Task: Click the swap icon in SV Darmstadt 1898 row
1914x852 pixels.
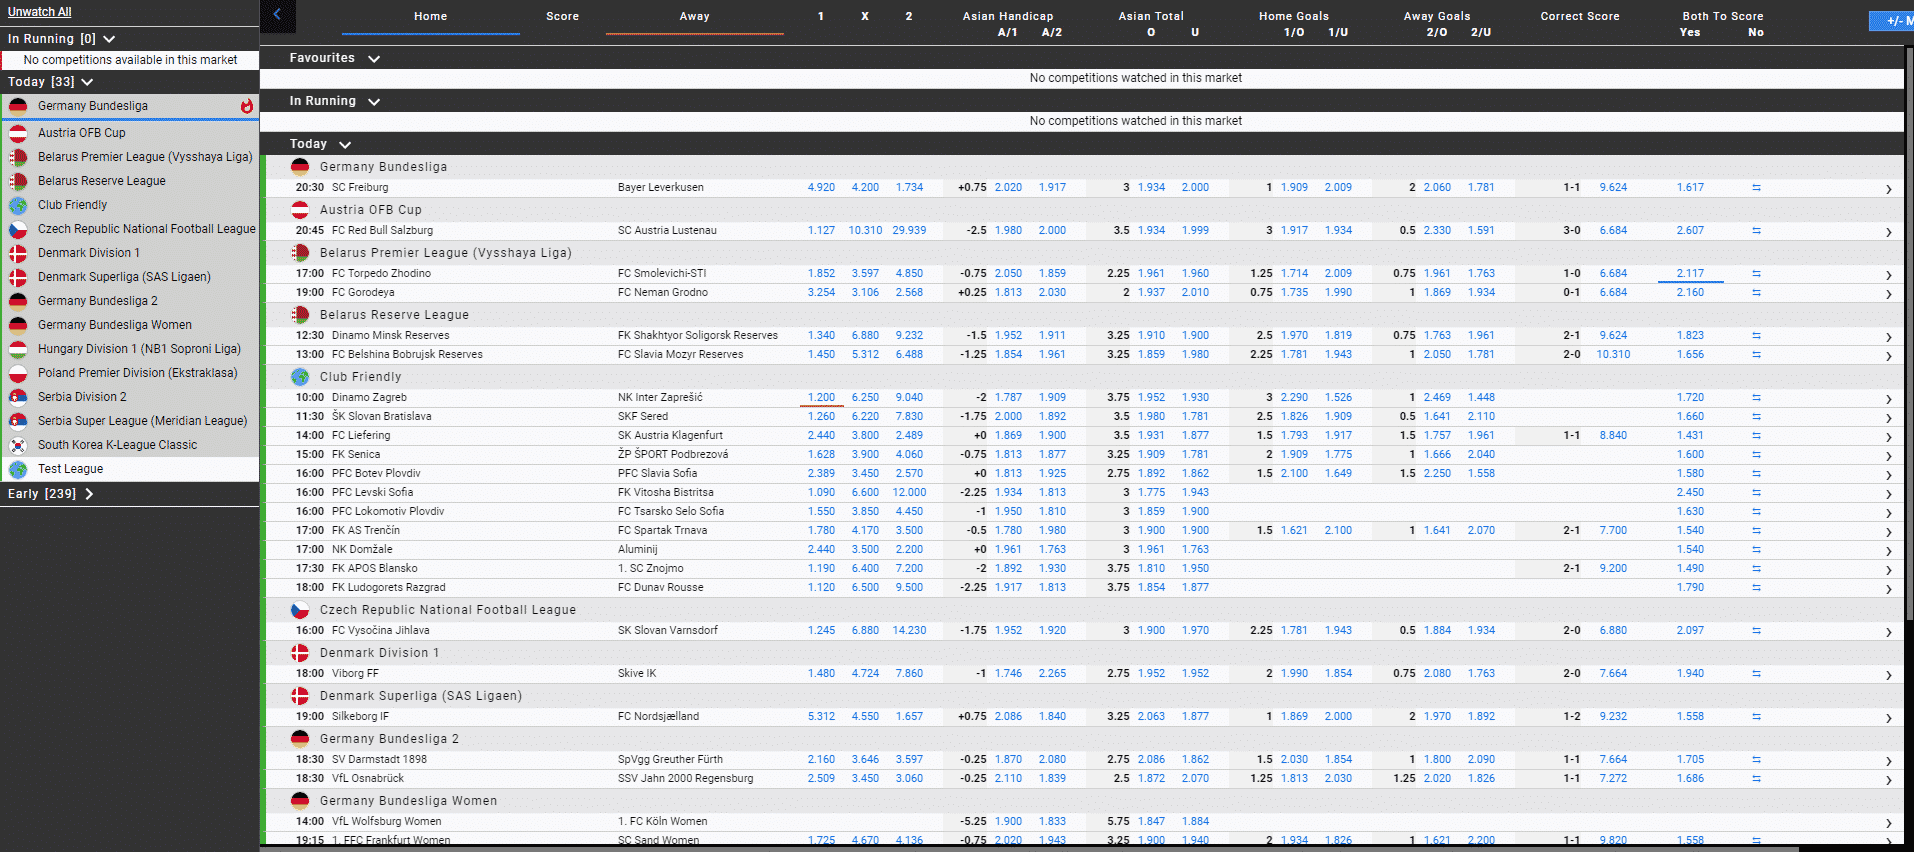Action: [1756, 760]
